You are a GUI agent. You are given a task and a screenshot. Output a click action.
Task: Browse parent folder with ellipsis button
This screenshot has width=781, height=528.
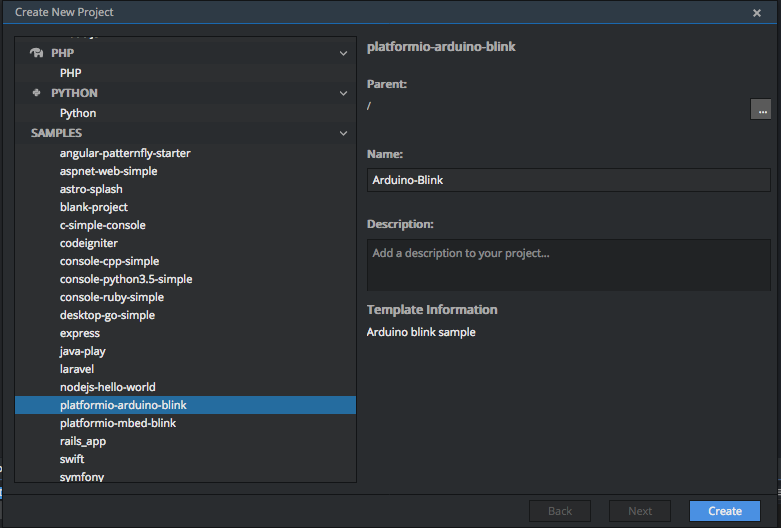coord(761,109)
